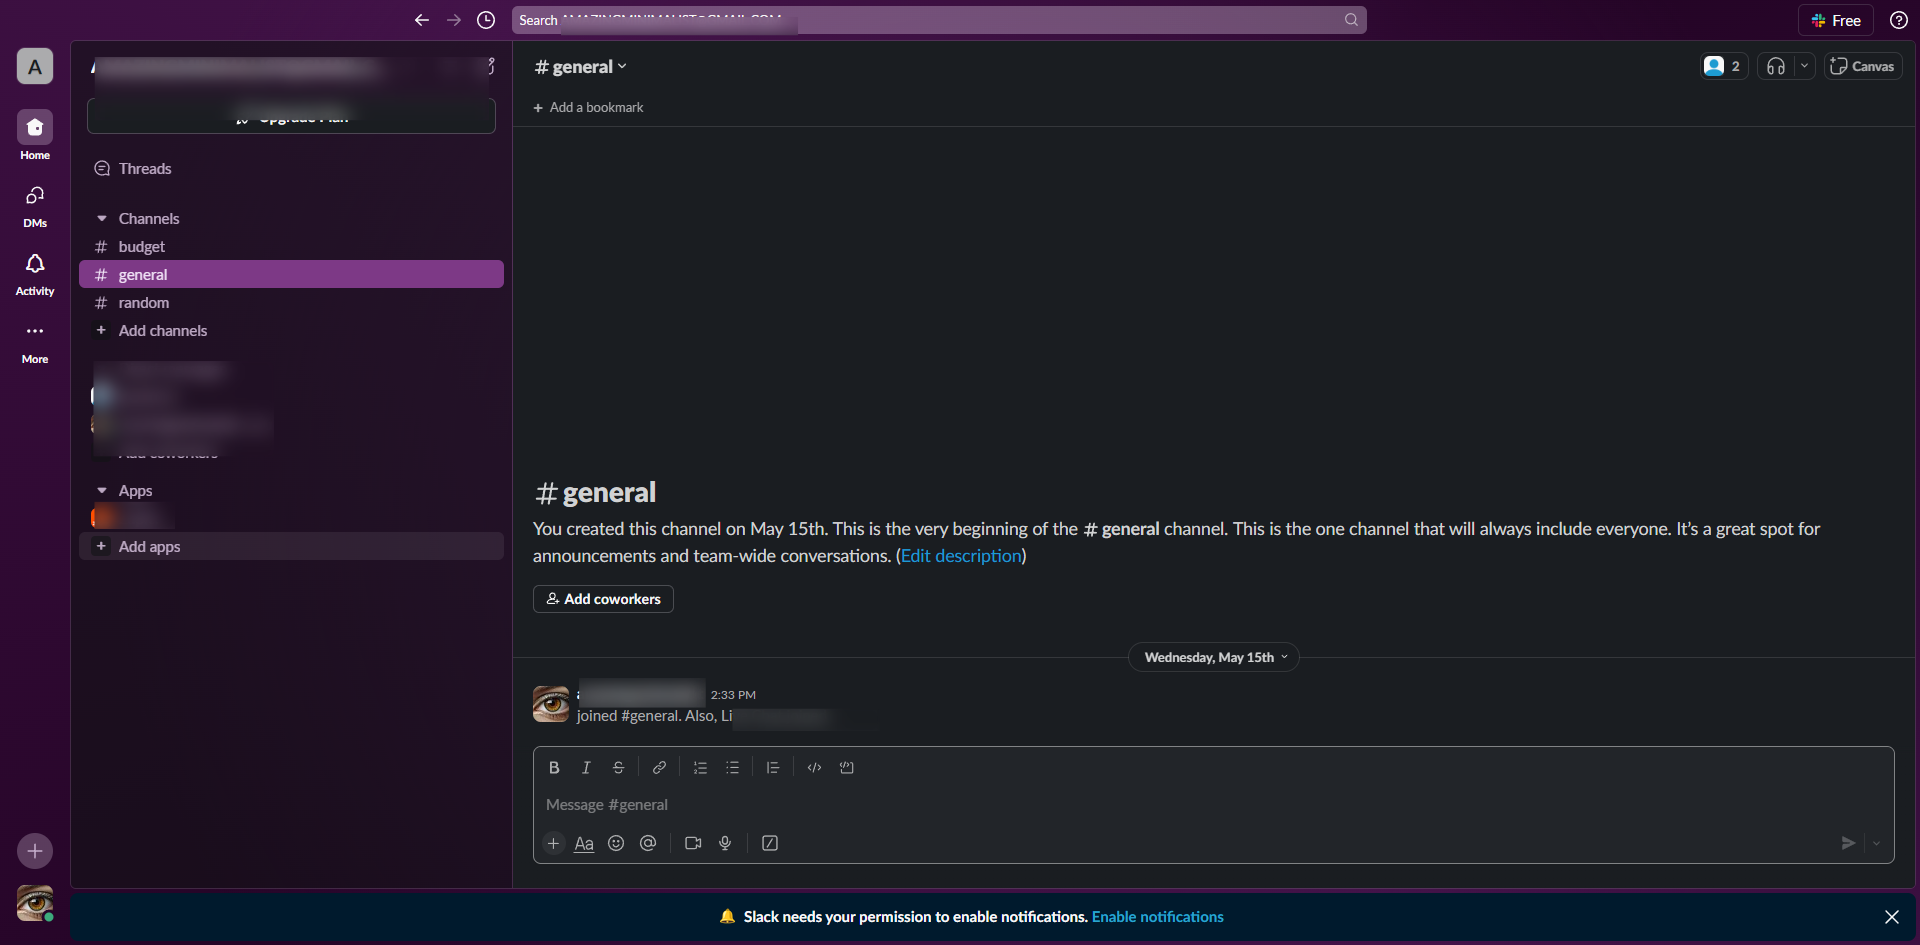Open the emoji picker
Screen dimensions: 1920x945
[x=616, y=844]
